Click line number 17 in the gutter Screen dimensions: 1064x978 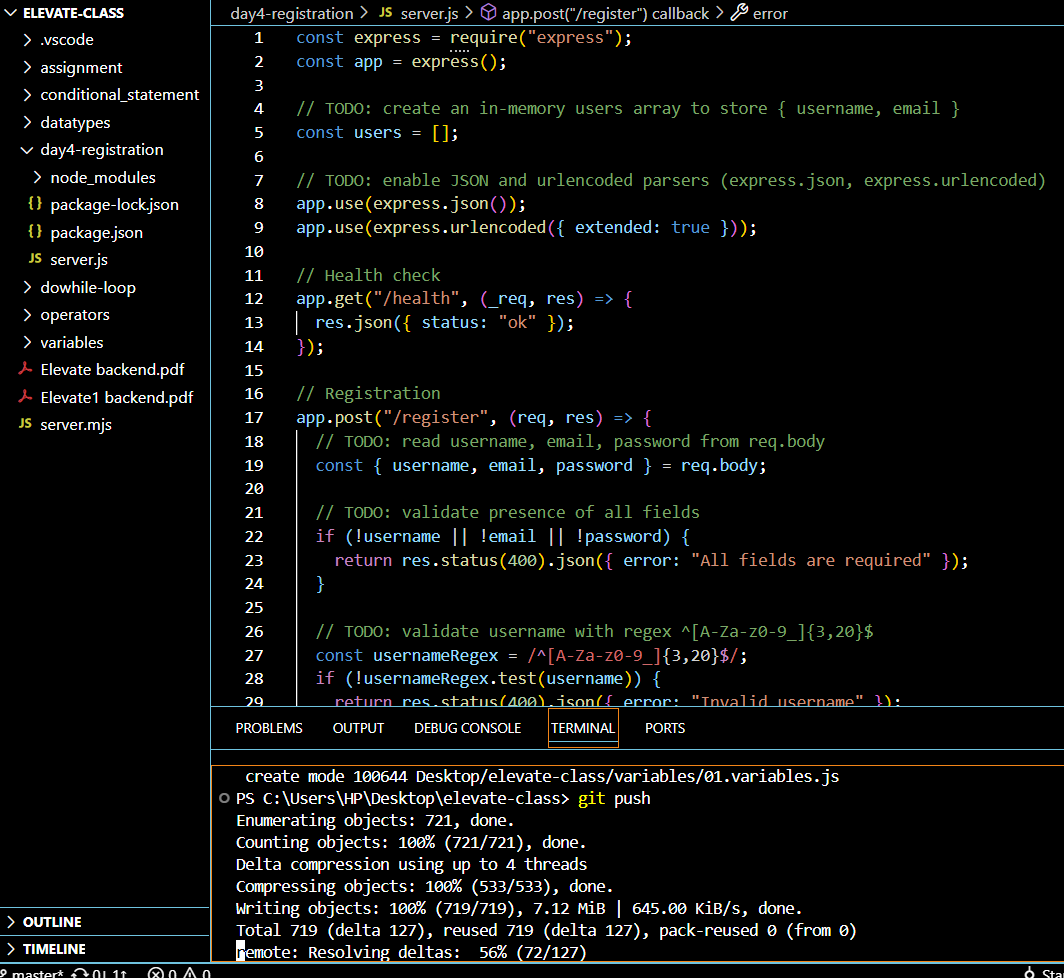point(254,417)
